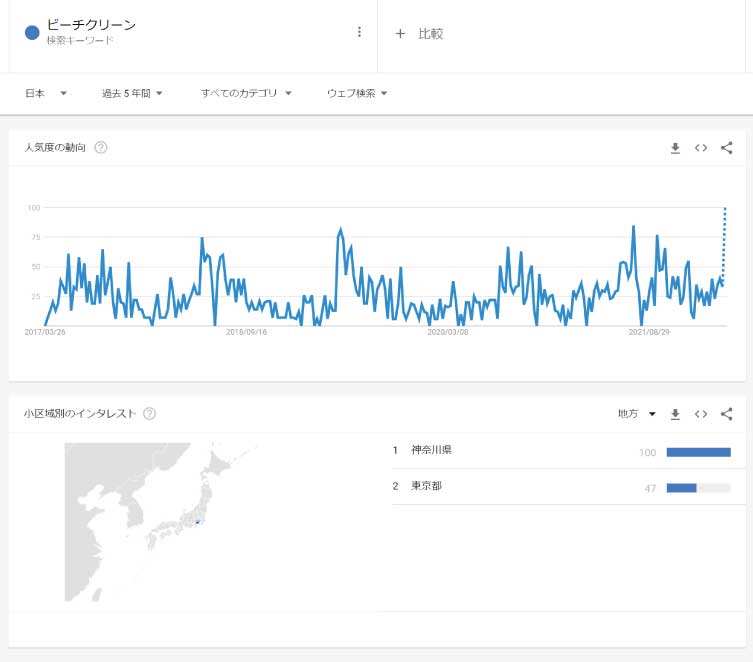Expand the 過去 5 年間 time range dropdown
Image resolution: width=753 pixels, height=662 pixels.
[x=132, y=93]
